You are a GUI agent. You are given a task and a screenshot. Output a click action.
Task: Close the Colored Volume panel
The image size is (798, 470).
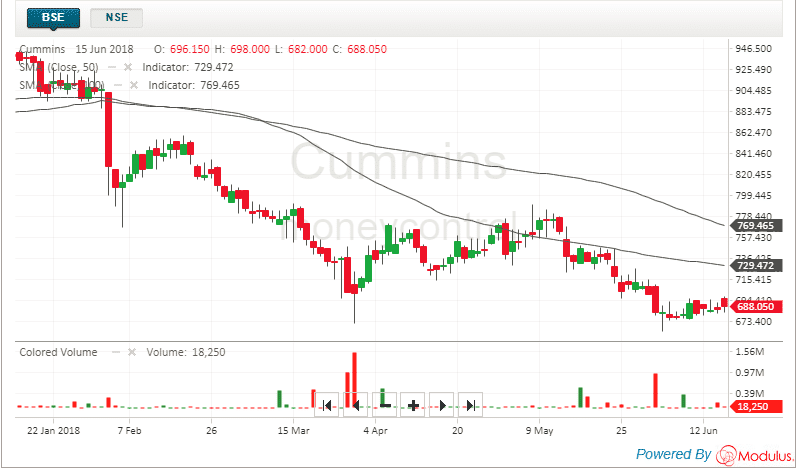coord(132,352)
